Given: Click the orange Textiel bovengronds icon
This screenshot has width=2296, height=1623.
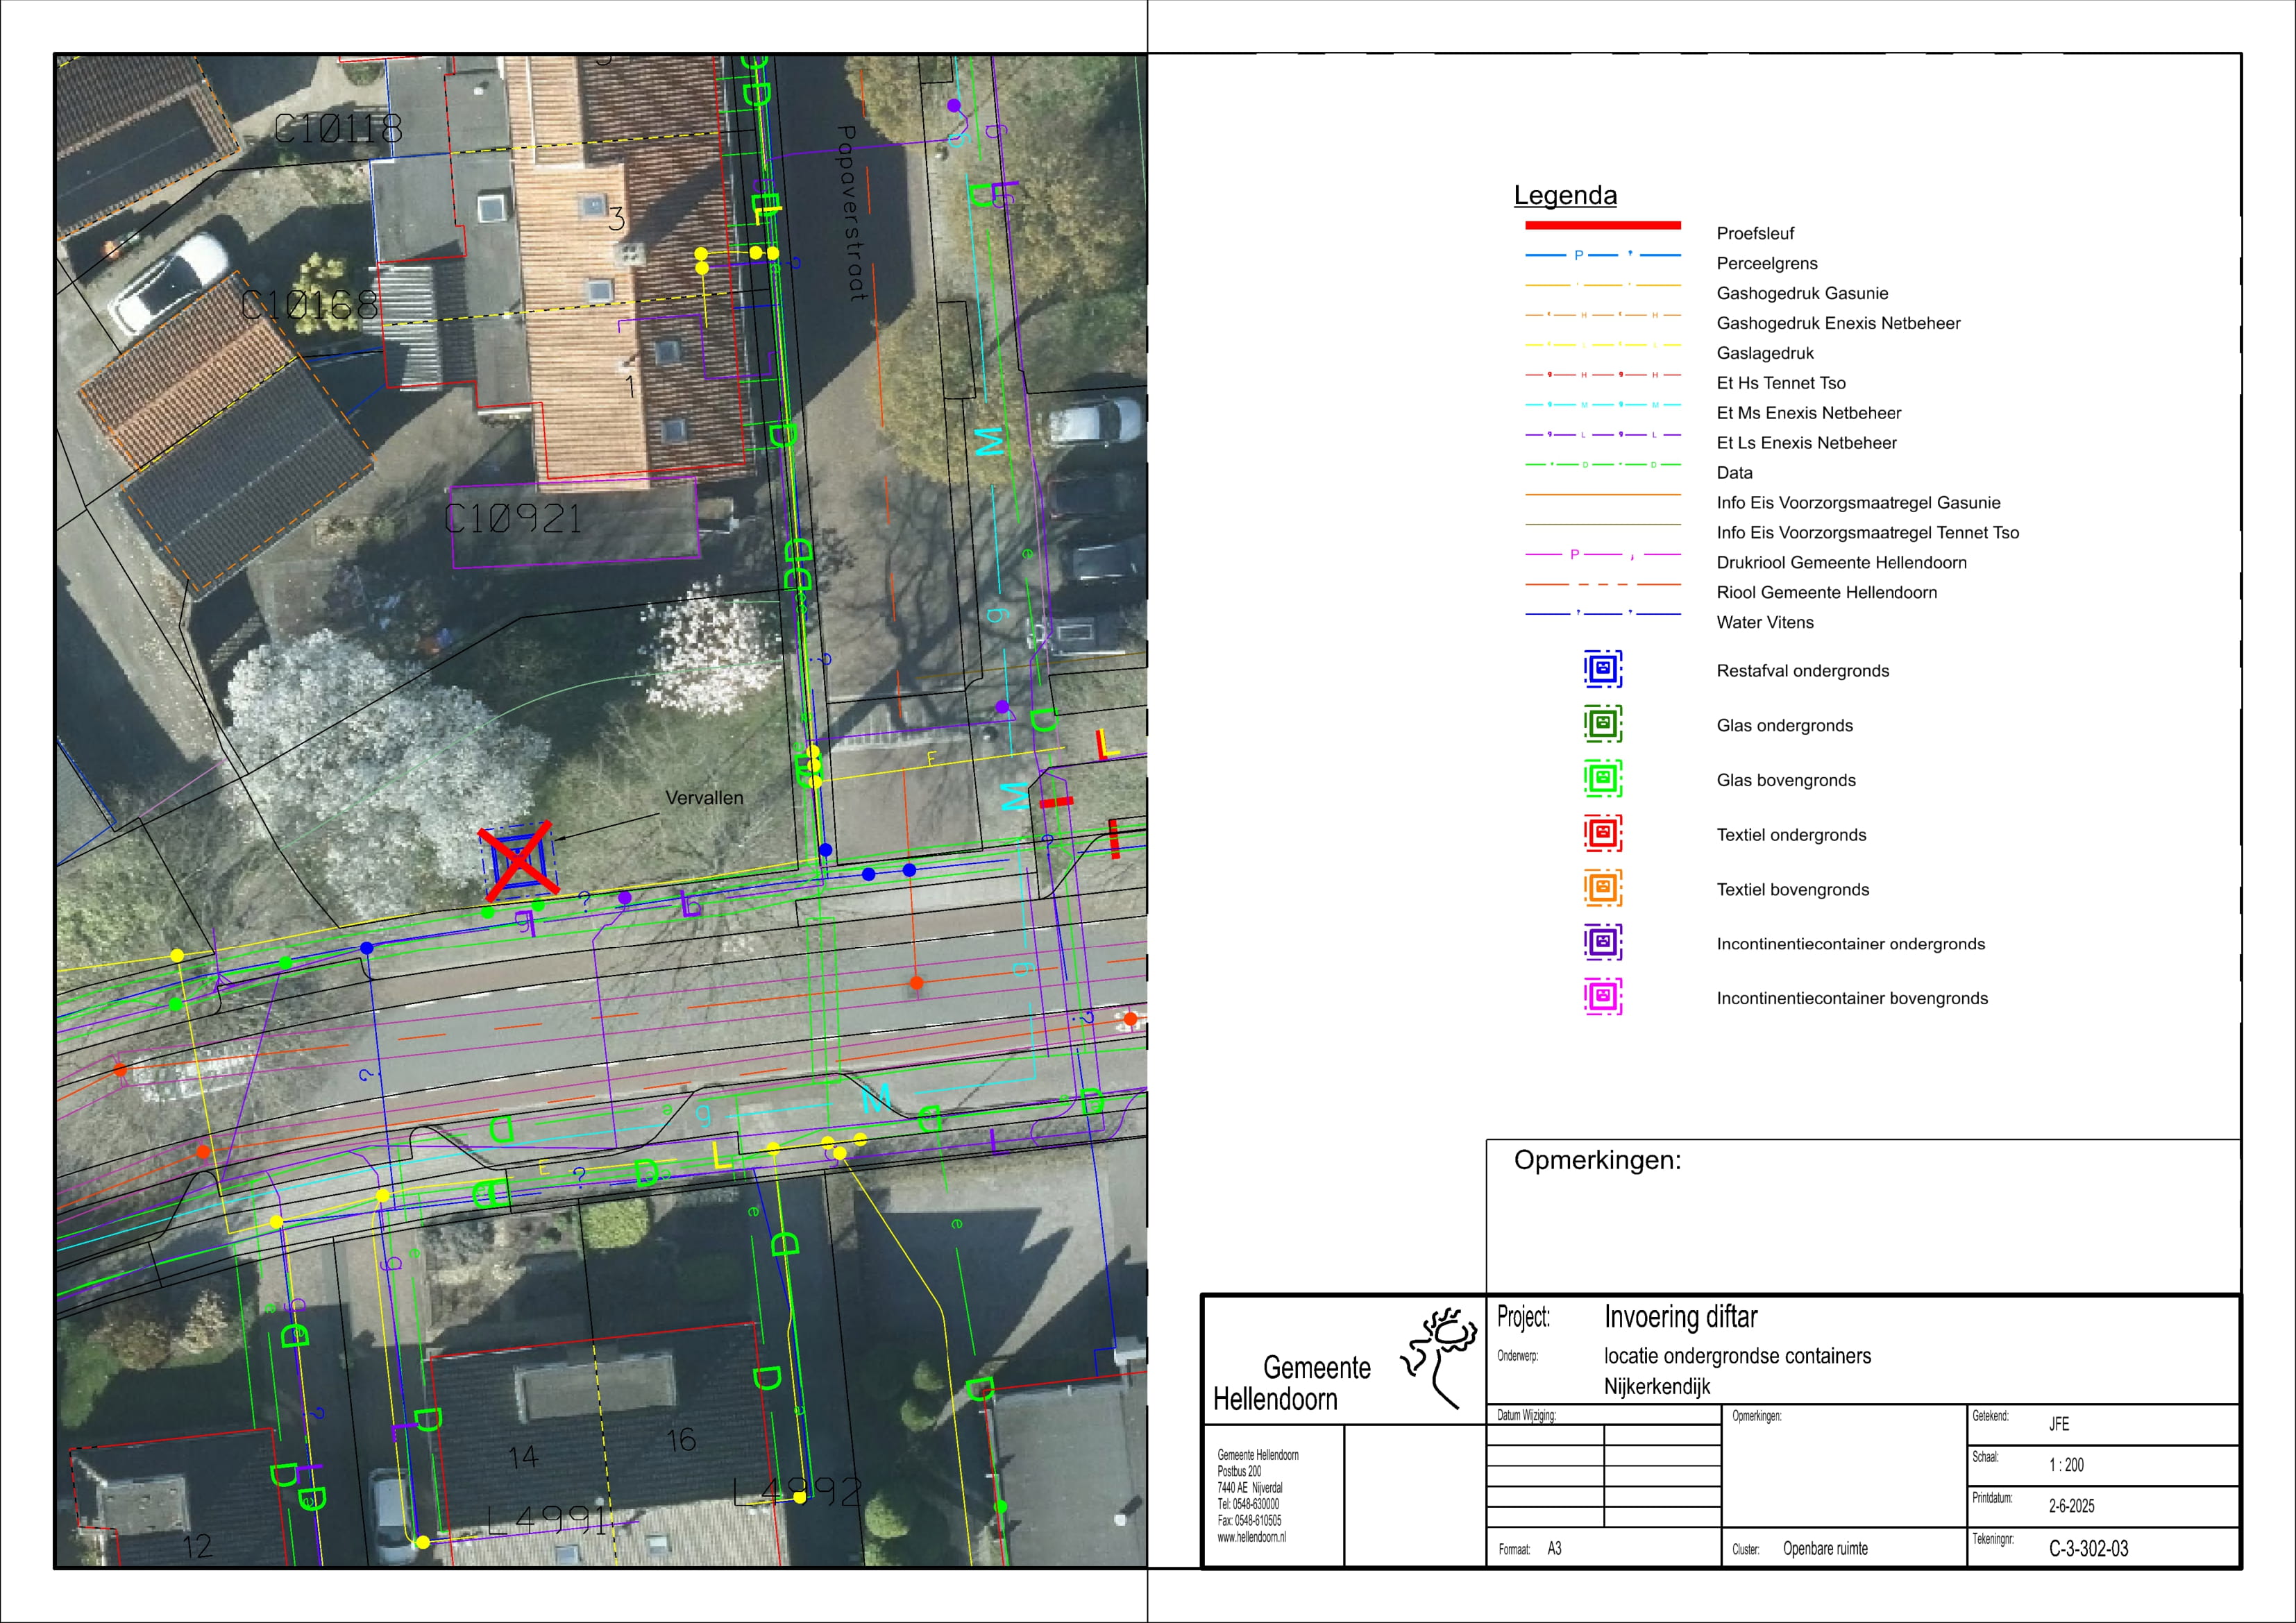Looking at the screenshot, I should pos(1602,888).
